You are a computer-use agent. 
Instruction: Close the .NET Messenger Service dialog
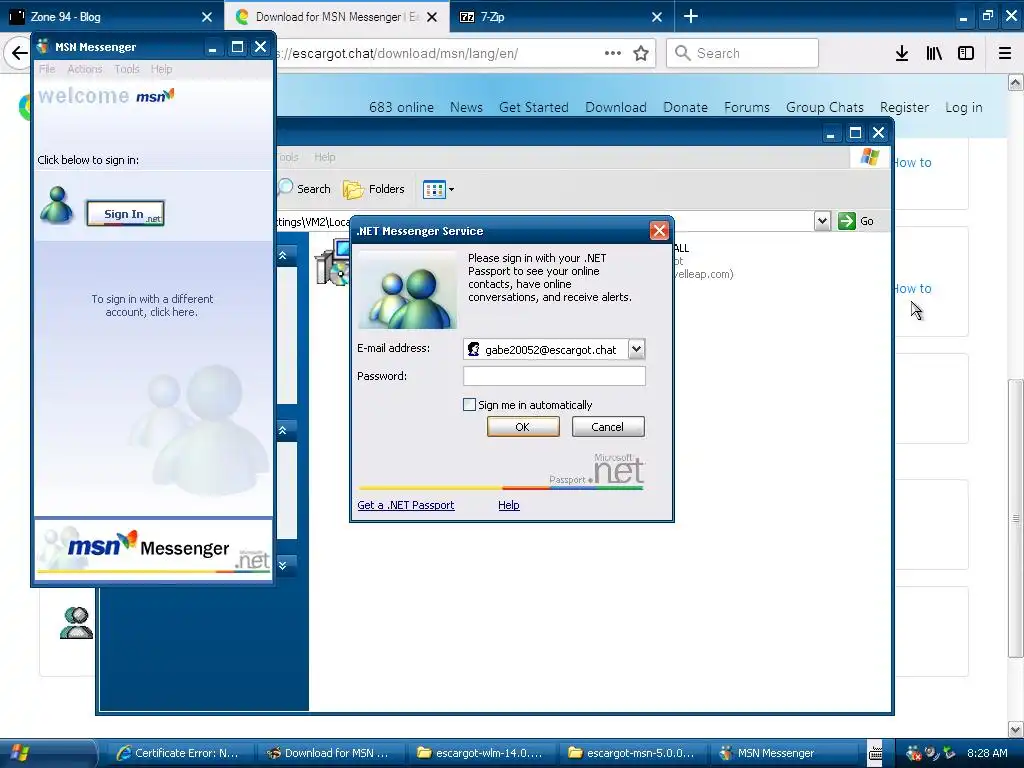tap(659, 231)
